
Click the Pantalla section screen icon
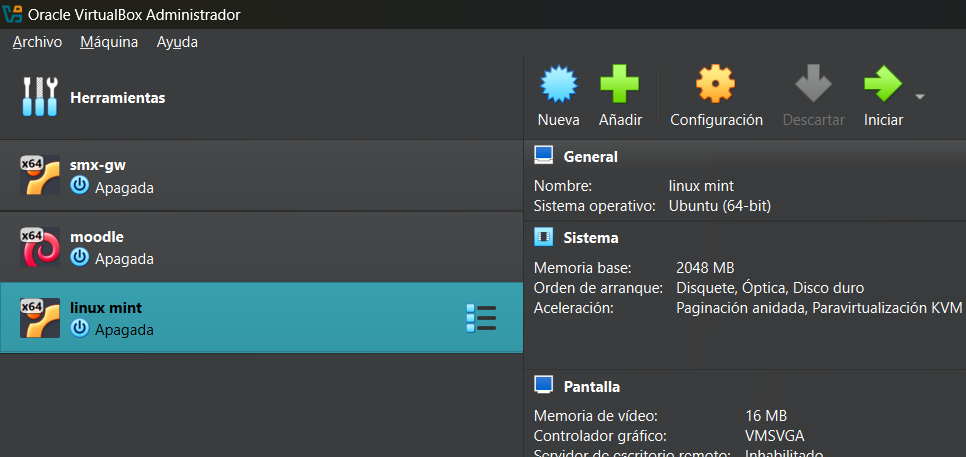point(543,386)
